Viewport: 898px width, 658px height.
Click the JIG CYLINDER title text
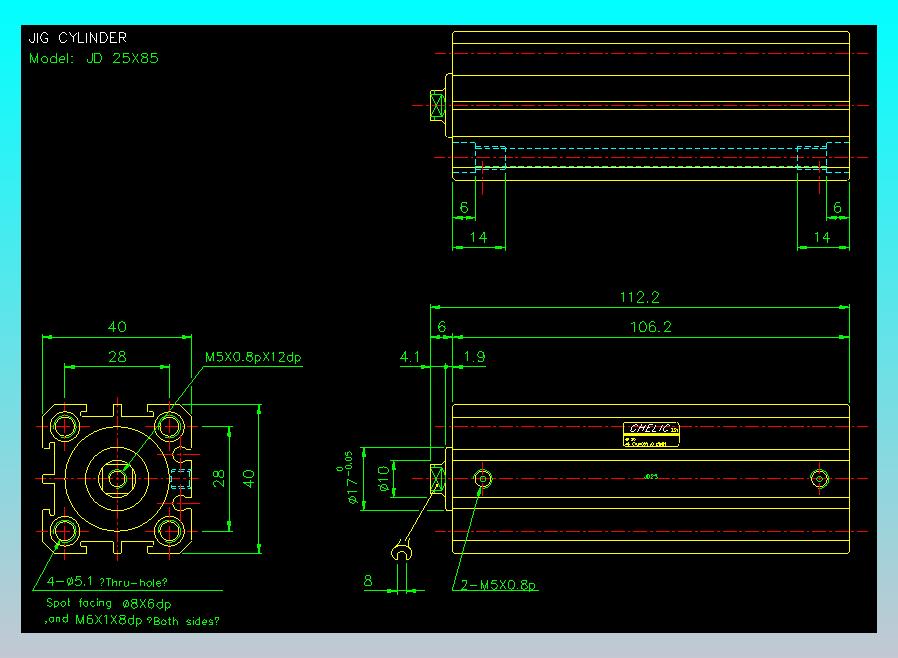[77, 38]
